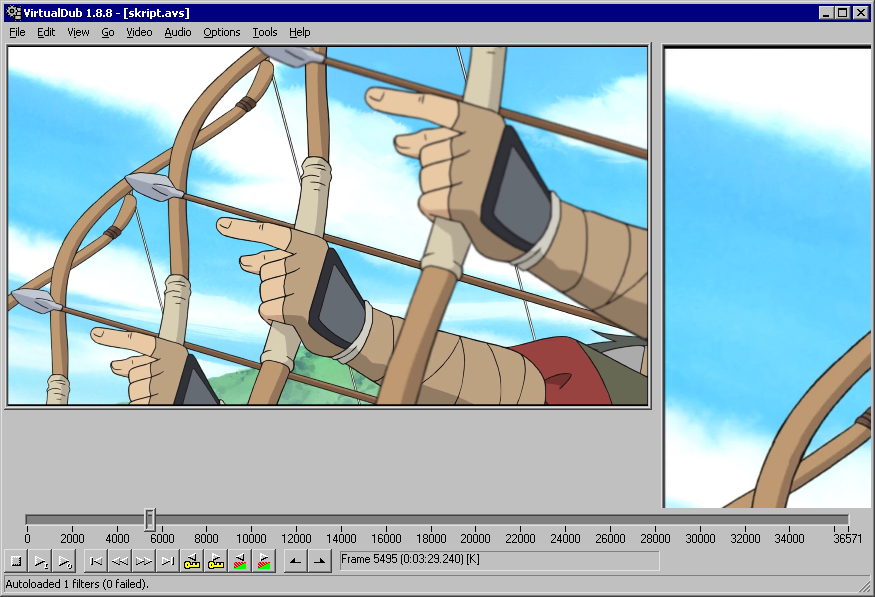875x597 pixels.
Task: Start output playback
Action: click(65, 561)
